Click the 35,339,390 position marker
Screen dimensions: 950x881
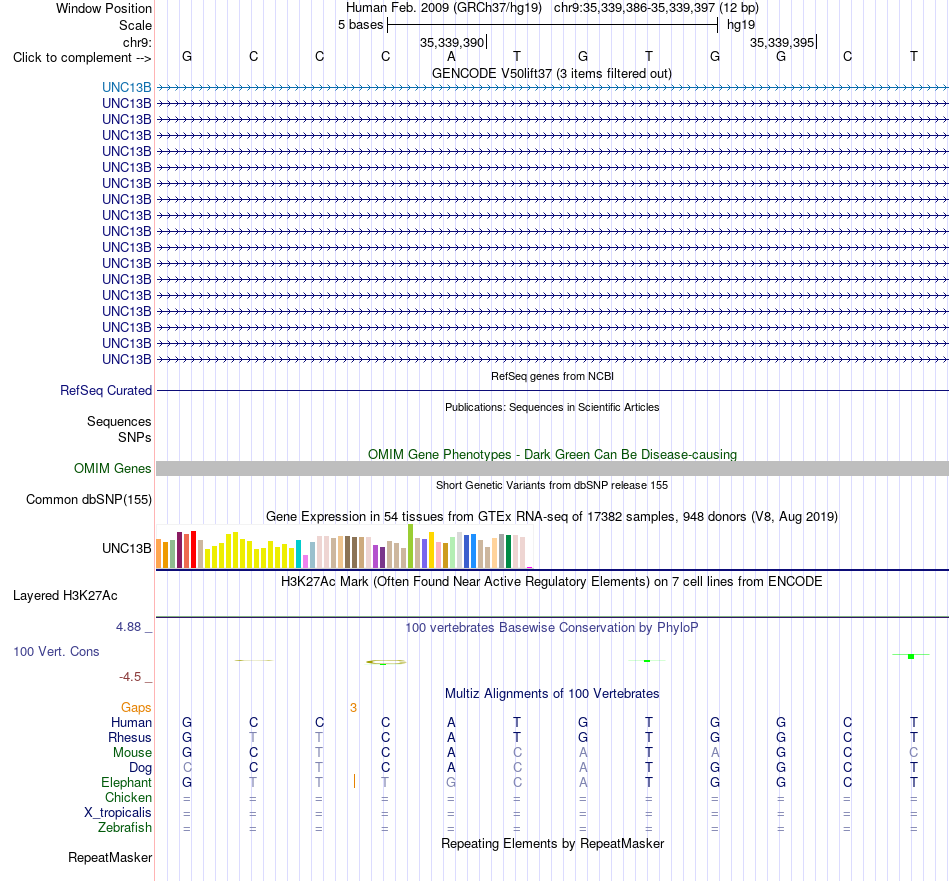(x=452, y=42)
